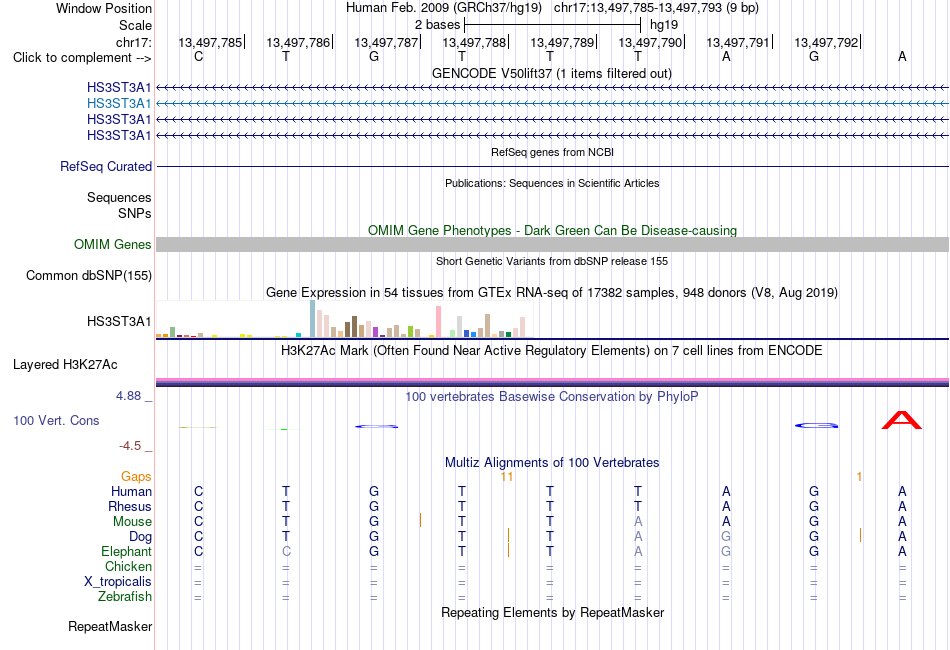Click the orange '11' gap count
Screen dimensions: 950x650
pos(507,477)
